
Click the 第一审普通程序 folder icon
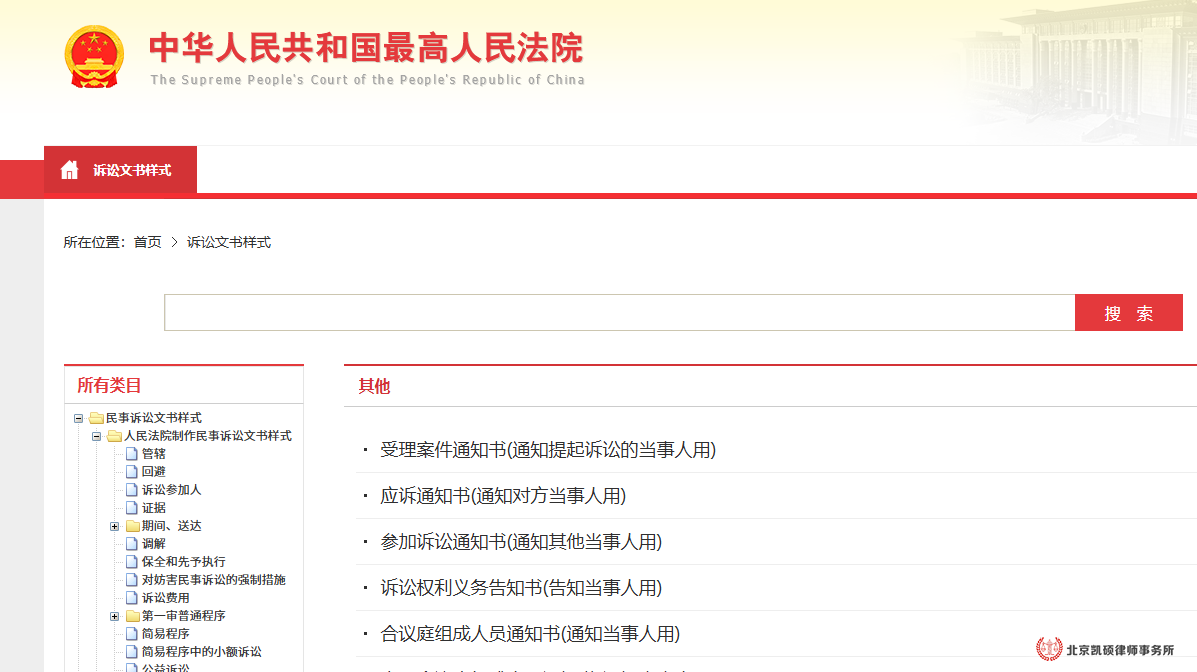click(132, 616)
